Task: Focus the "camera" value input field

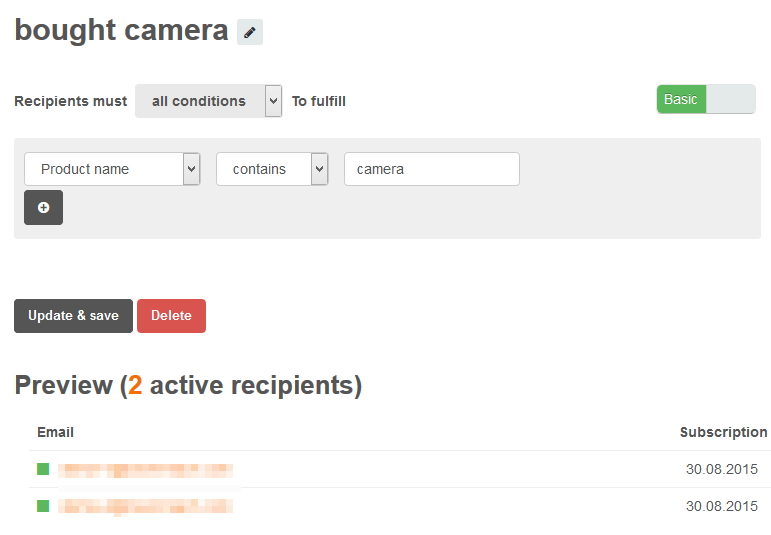Action: tap(431, 169)
